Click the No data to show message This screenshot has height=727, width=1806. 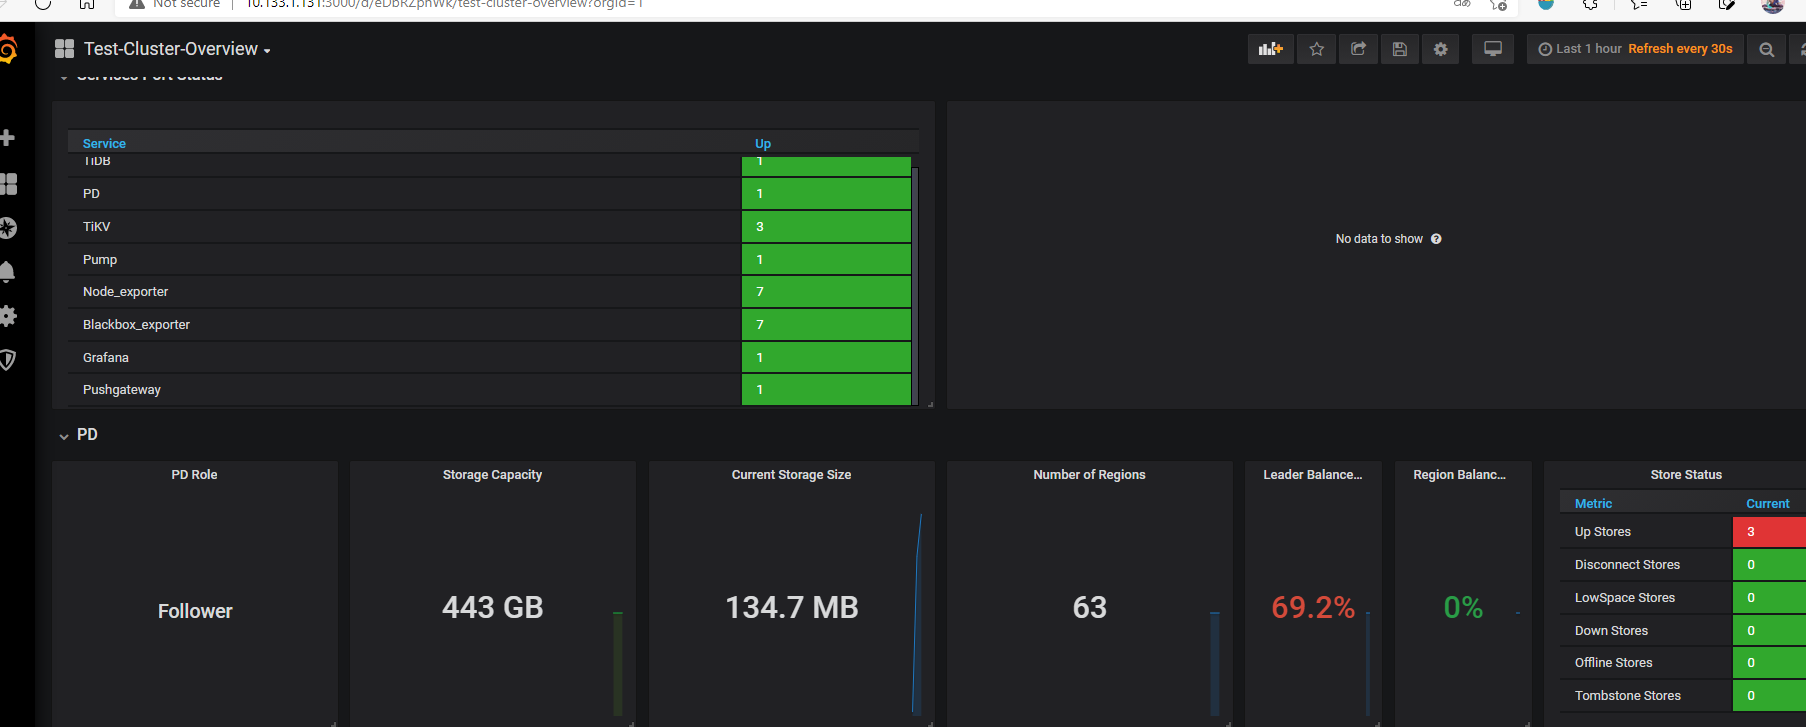tap(1379, 239)
